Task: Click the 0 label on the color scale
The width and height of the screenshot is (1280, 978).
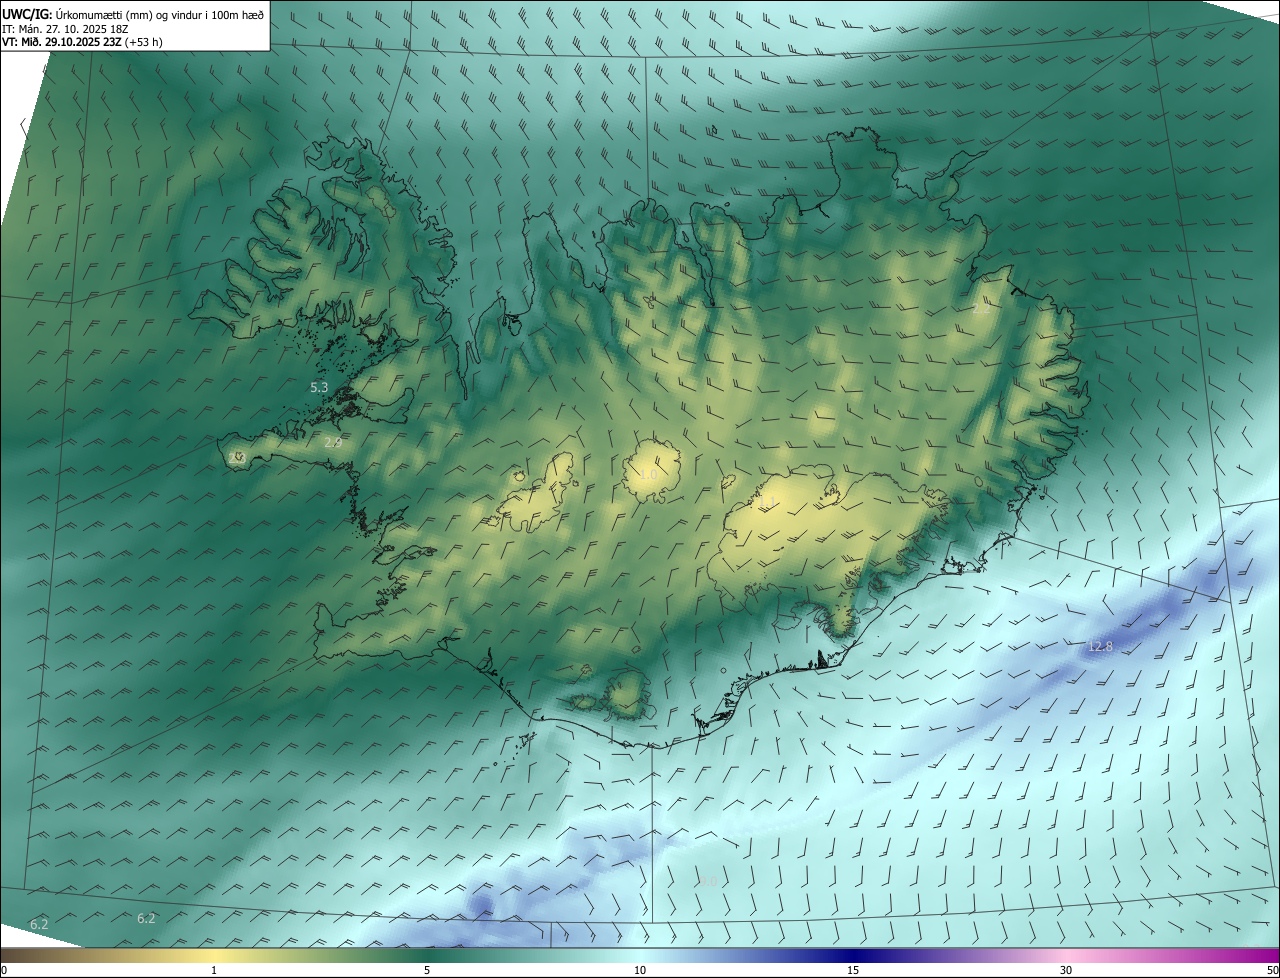Action: (4, 970)
